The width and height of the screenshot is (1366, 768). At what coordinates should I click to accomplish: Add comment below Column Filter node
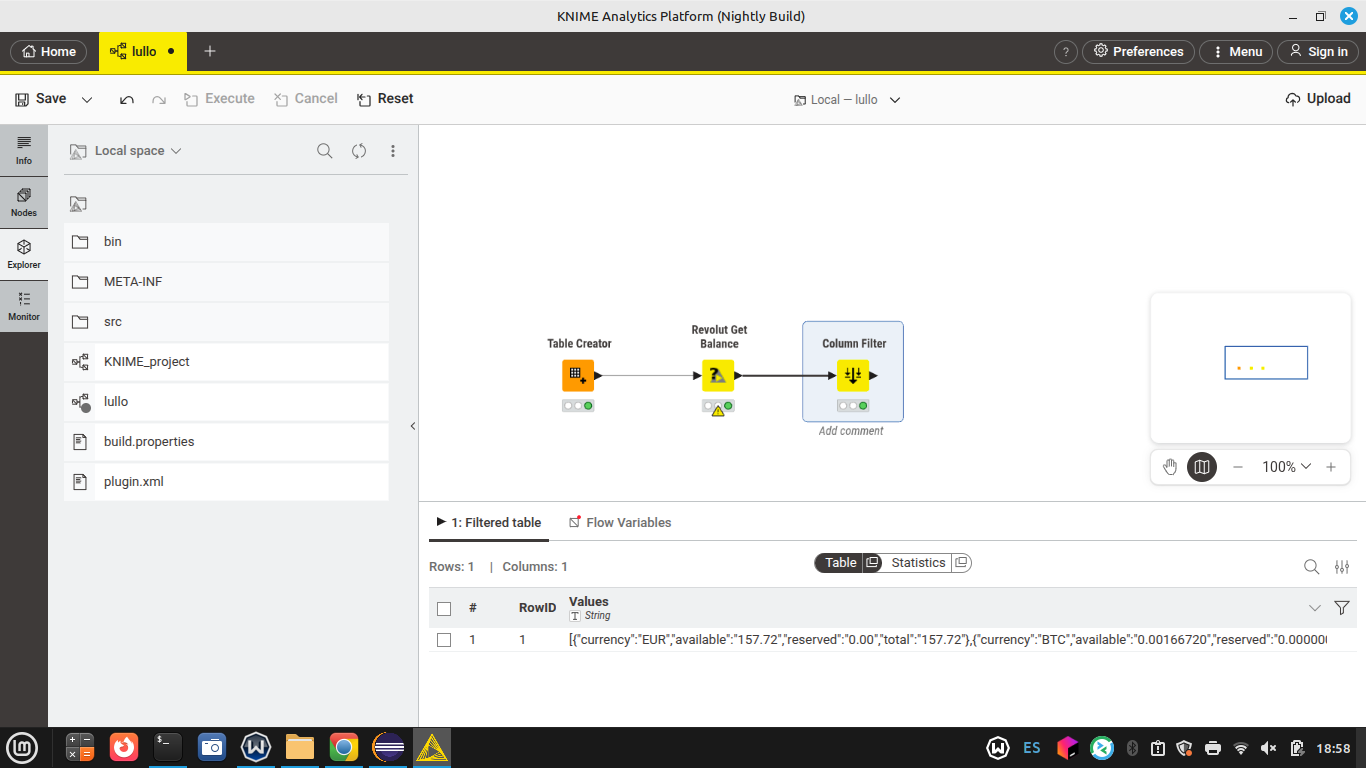tap(851, 431)
